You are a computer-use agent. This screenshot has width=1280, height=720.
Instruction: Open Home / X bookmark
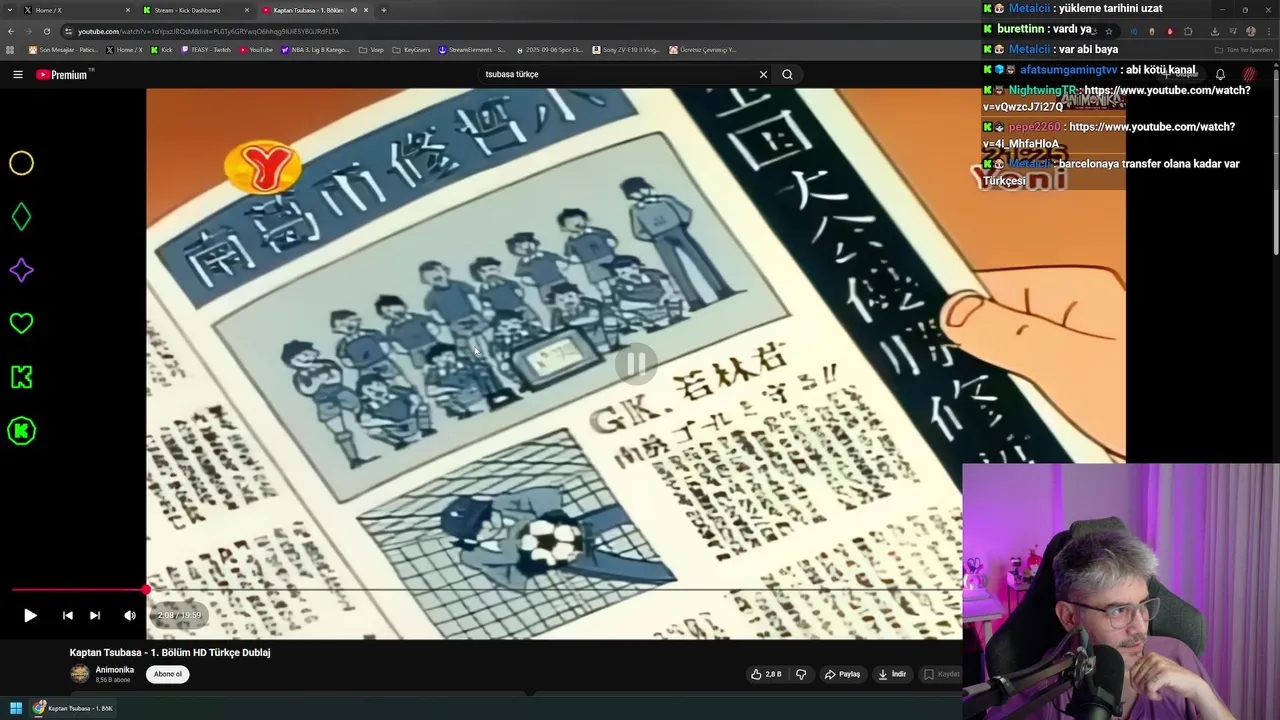click(x=125, y=49)
